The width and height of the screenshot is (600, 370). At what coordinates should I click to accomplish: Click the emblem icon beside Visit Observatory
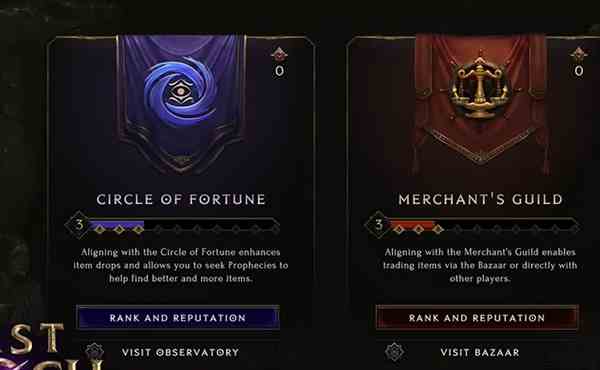pos(94,352)
